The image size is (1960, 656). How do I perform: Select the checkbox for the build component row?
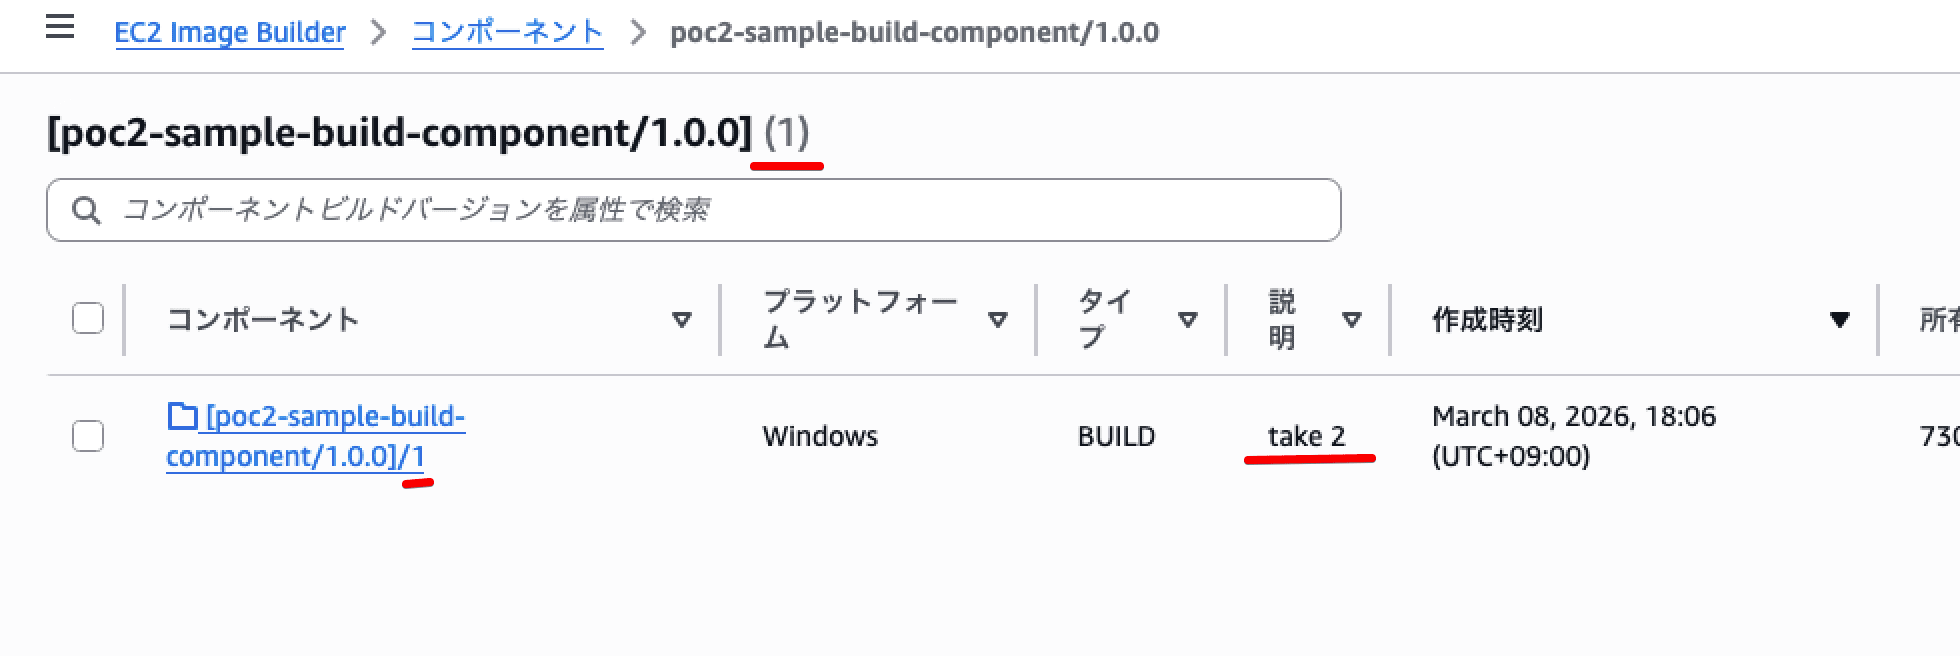[x=88, y=436]
